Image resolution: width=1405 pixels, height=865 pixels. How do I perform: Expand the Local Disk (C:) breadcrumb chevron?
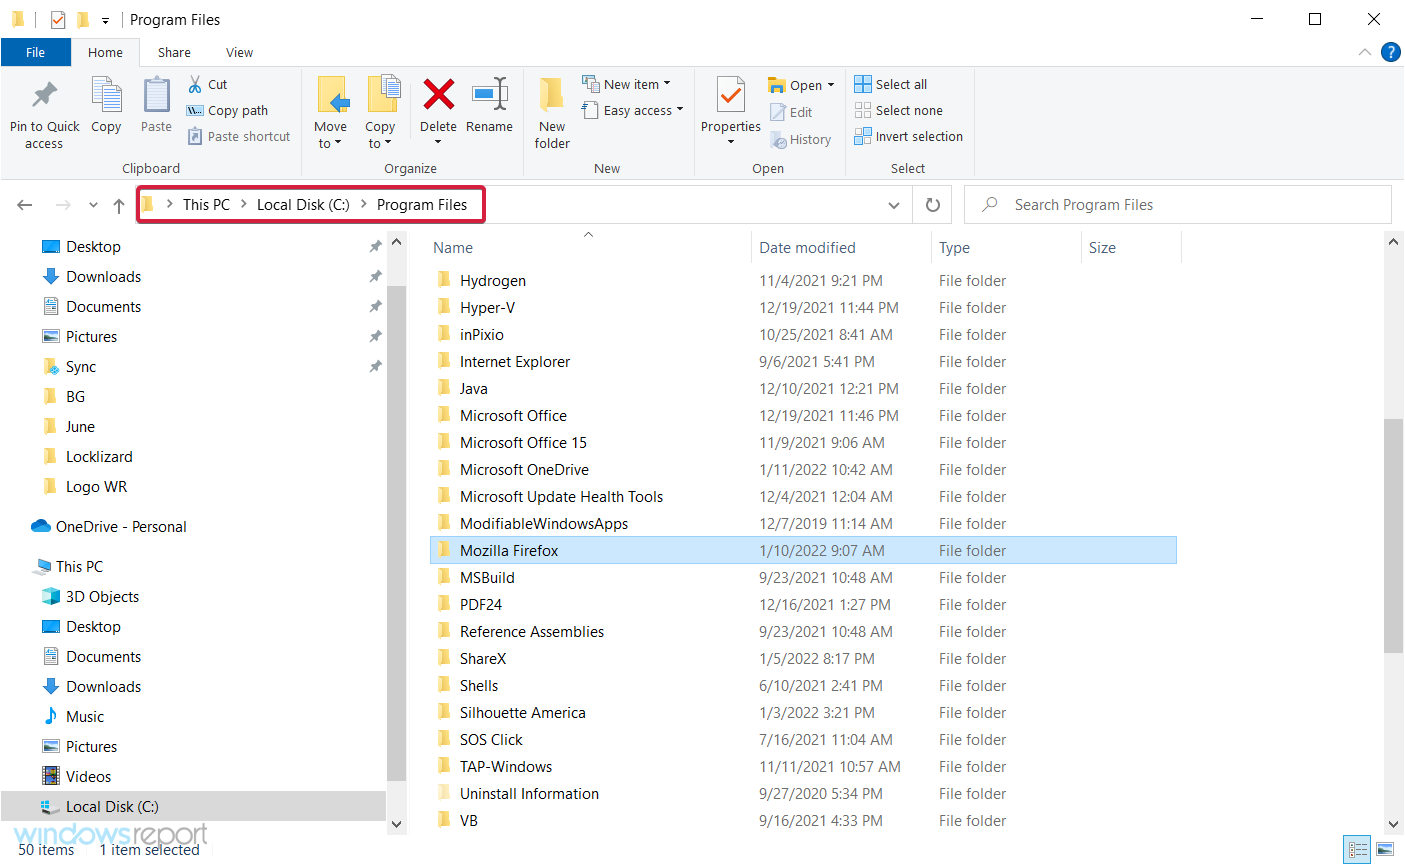point(363,205)
